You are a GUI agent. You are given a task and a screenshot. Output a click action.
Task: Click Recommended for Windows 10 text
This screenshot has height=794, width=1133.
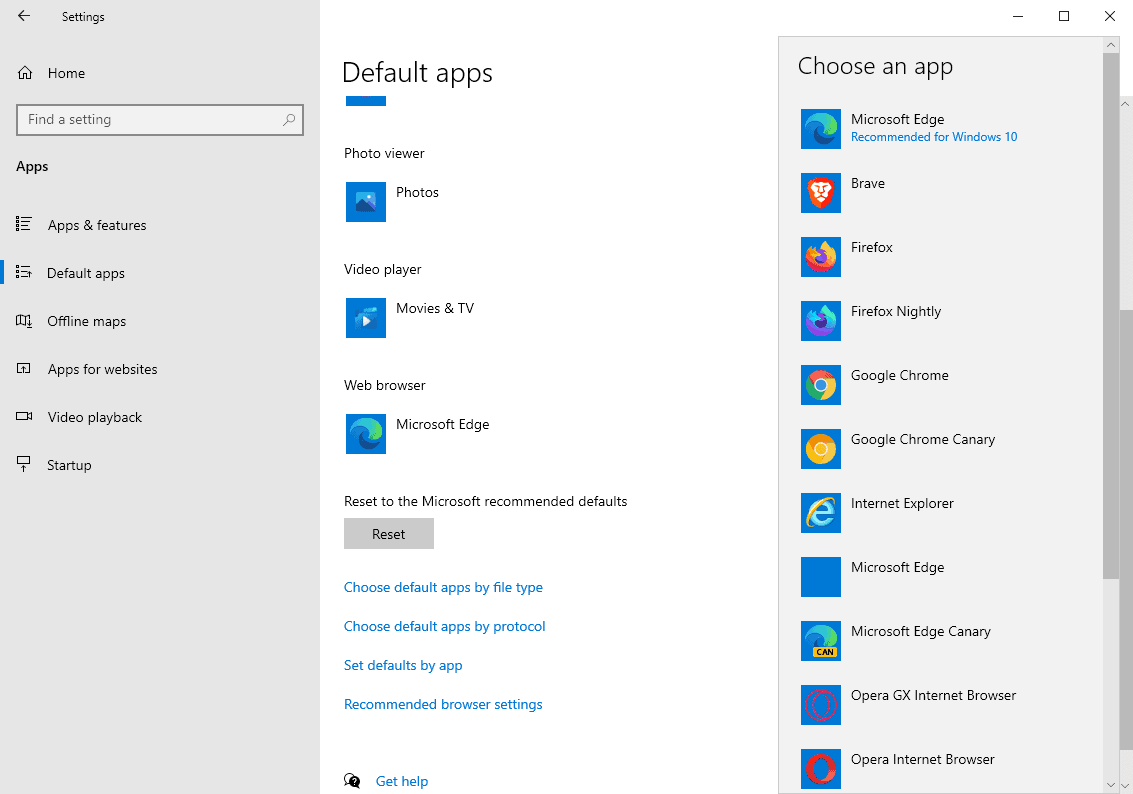934,137
